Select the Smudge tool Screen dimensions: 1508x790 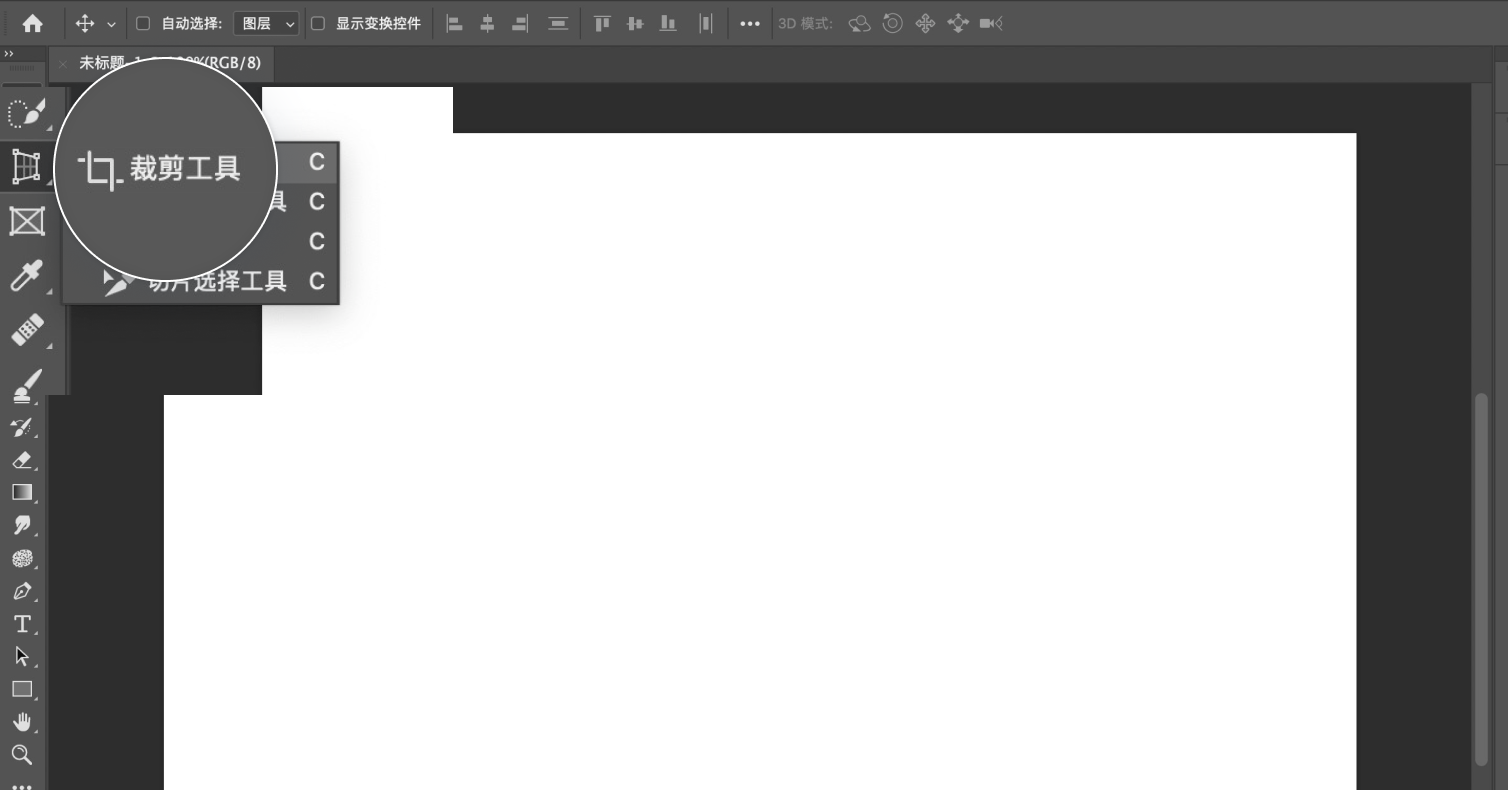22,525
